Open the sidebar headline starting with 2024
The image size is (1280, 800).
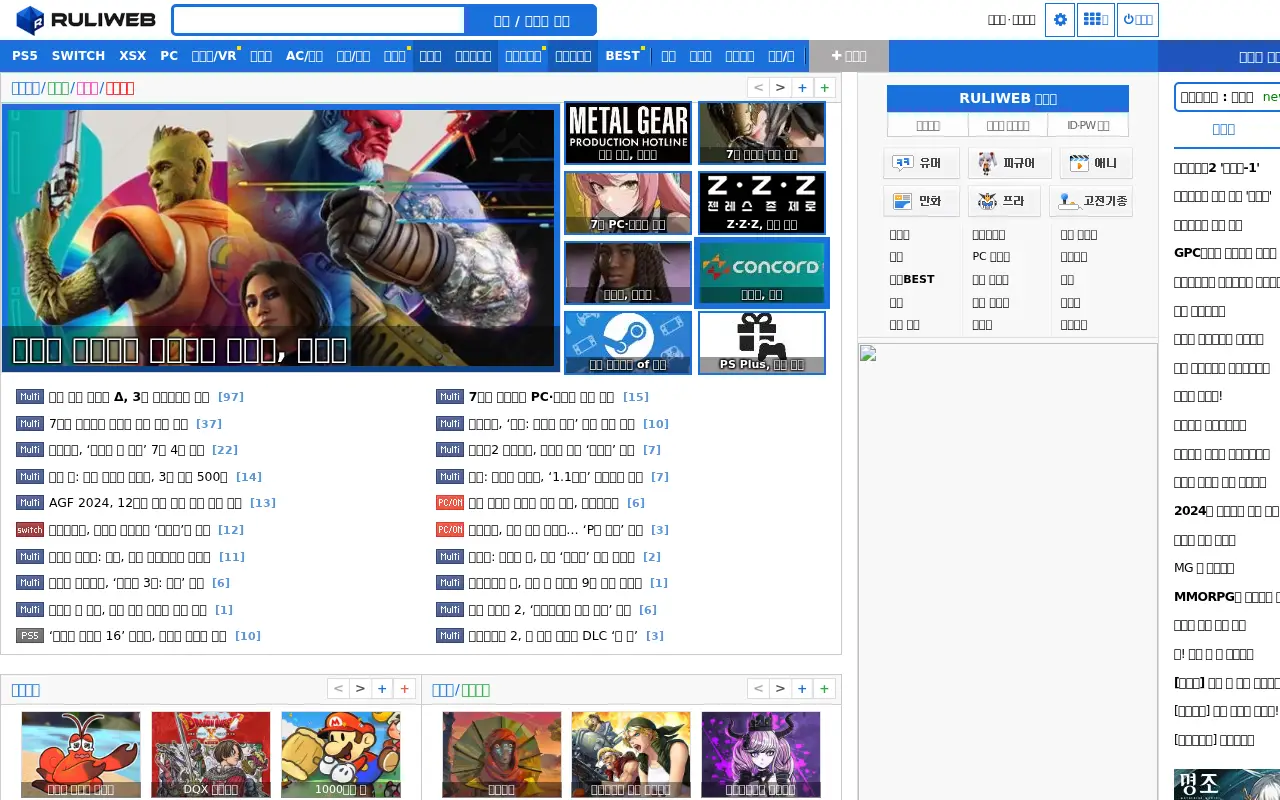pos(1226,511)
